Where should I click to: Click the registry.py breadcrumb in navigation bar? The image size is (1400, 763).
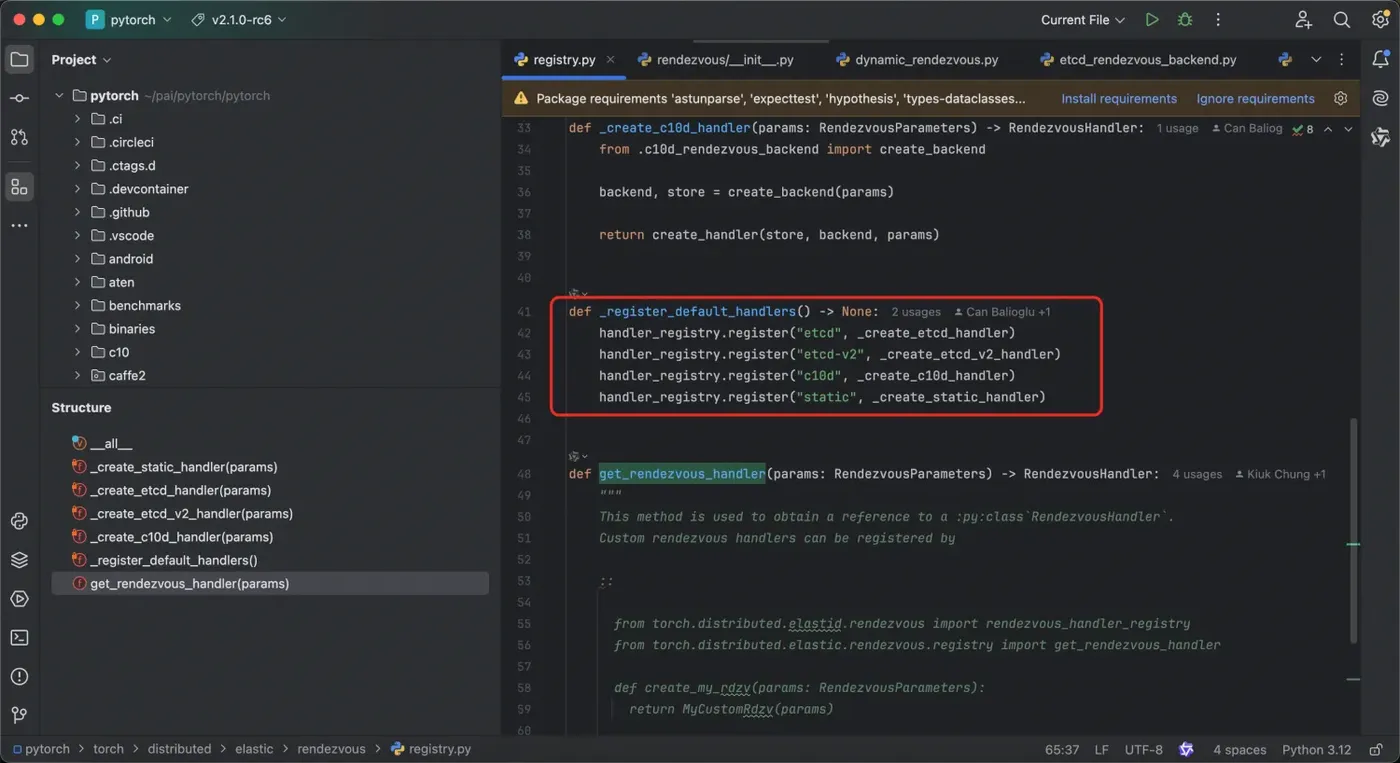point(430,749)
